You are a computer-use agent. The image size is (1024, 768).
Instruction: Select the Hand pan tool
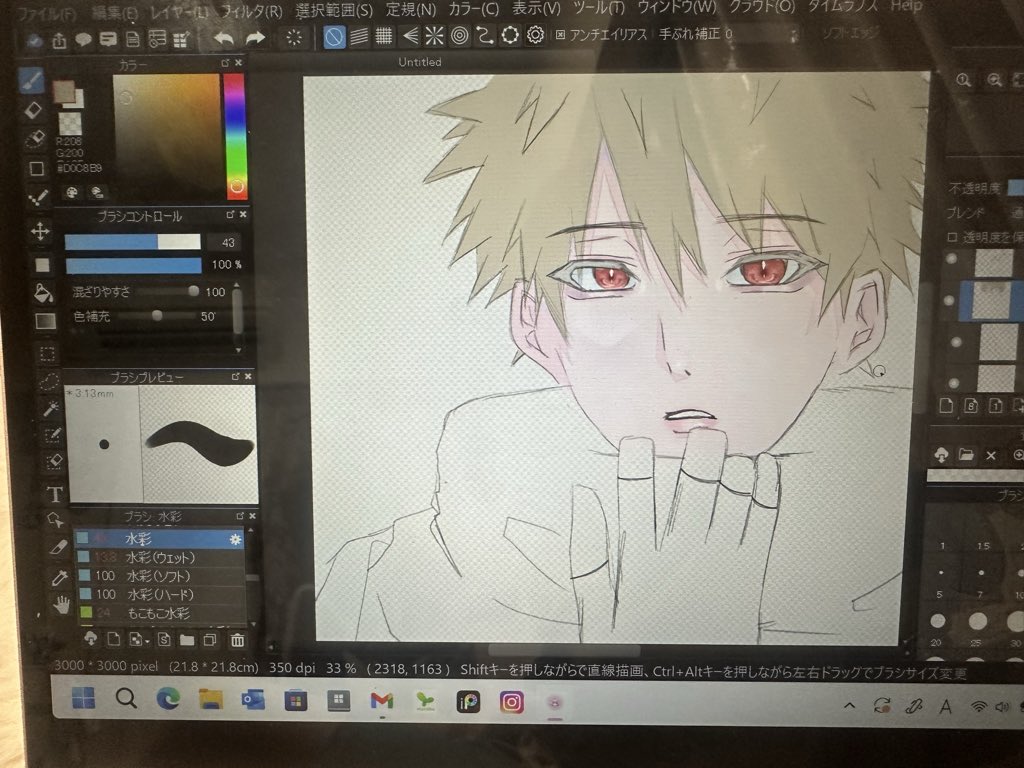pos(61,605)
